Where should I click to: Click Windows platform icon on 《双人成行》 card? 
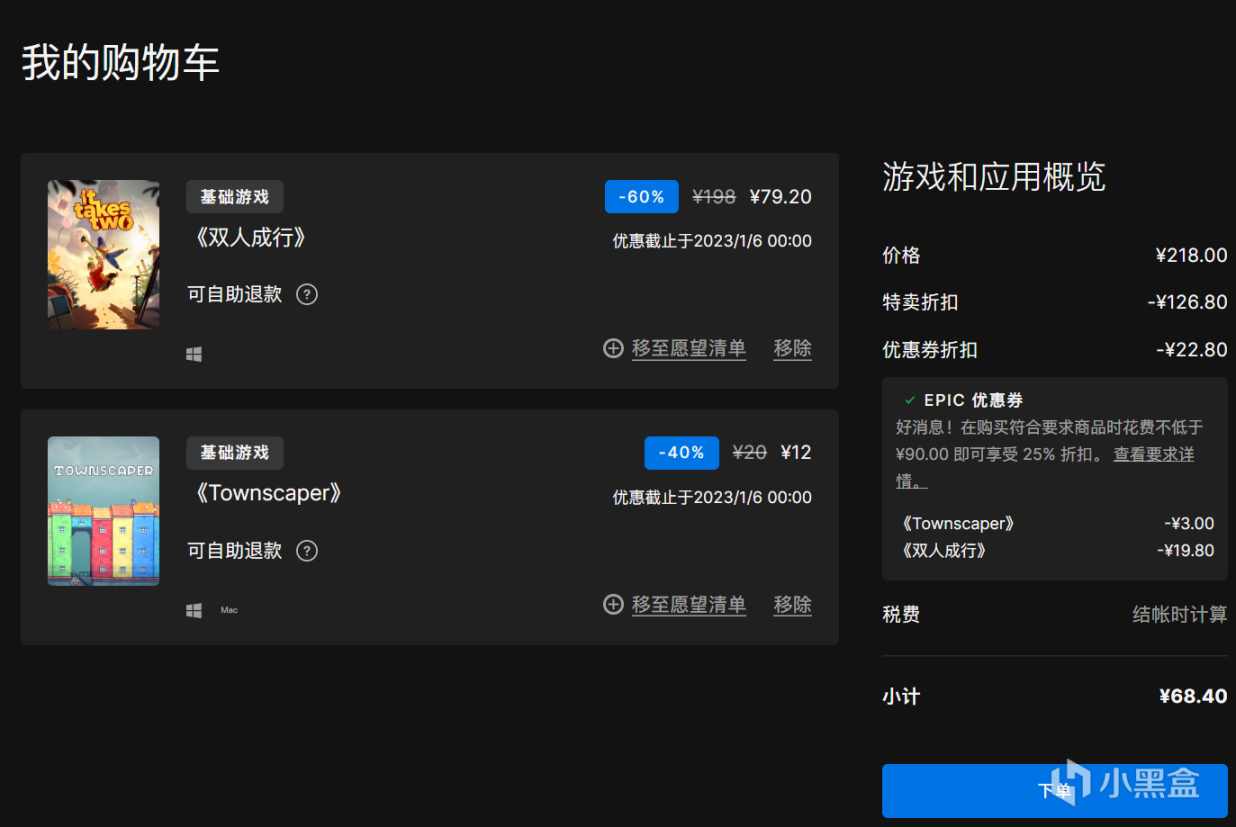click(x=194, y=354)
